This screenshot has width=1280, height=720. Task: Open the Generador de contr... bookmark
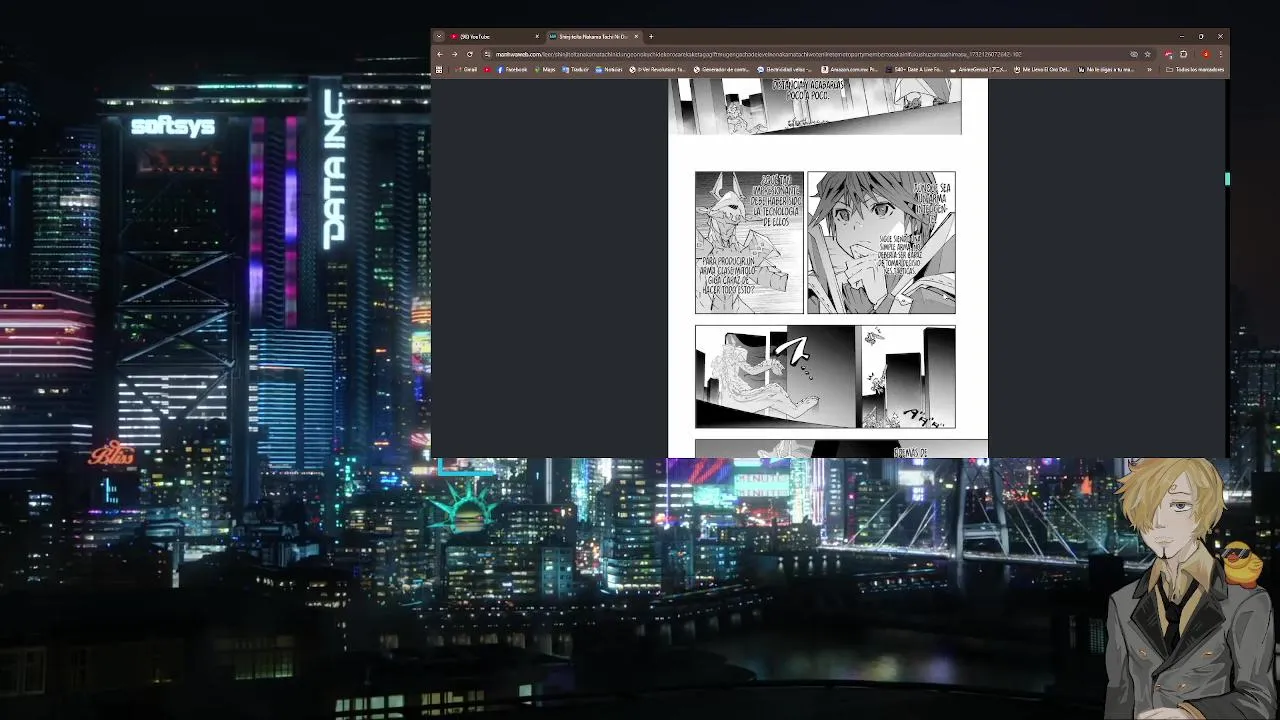pos(722,70)
